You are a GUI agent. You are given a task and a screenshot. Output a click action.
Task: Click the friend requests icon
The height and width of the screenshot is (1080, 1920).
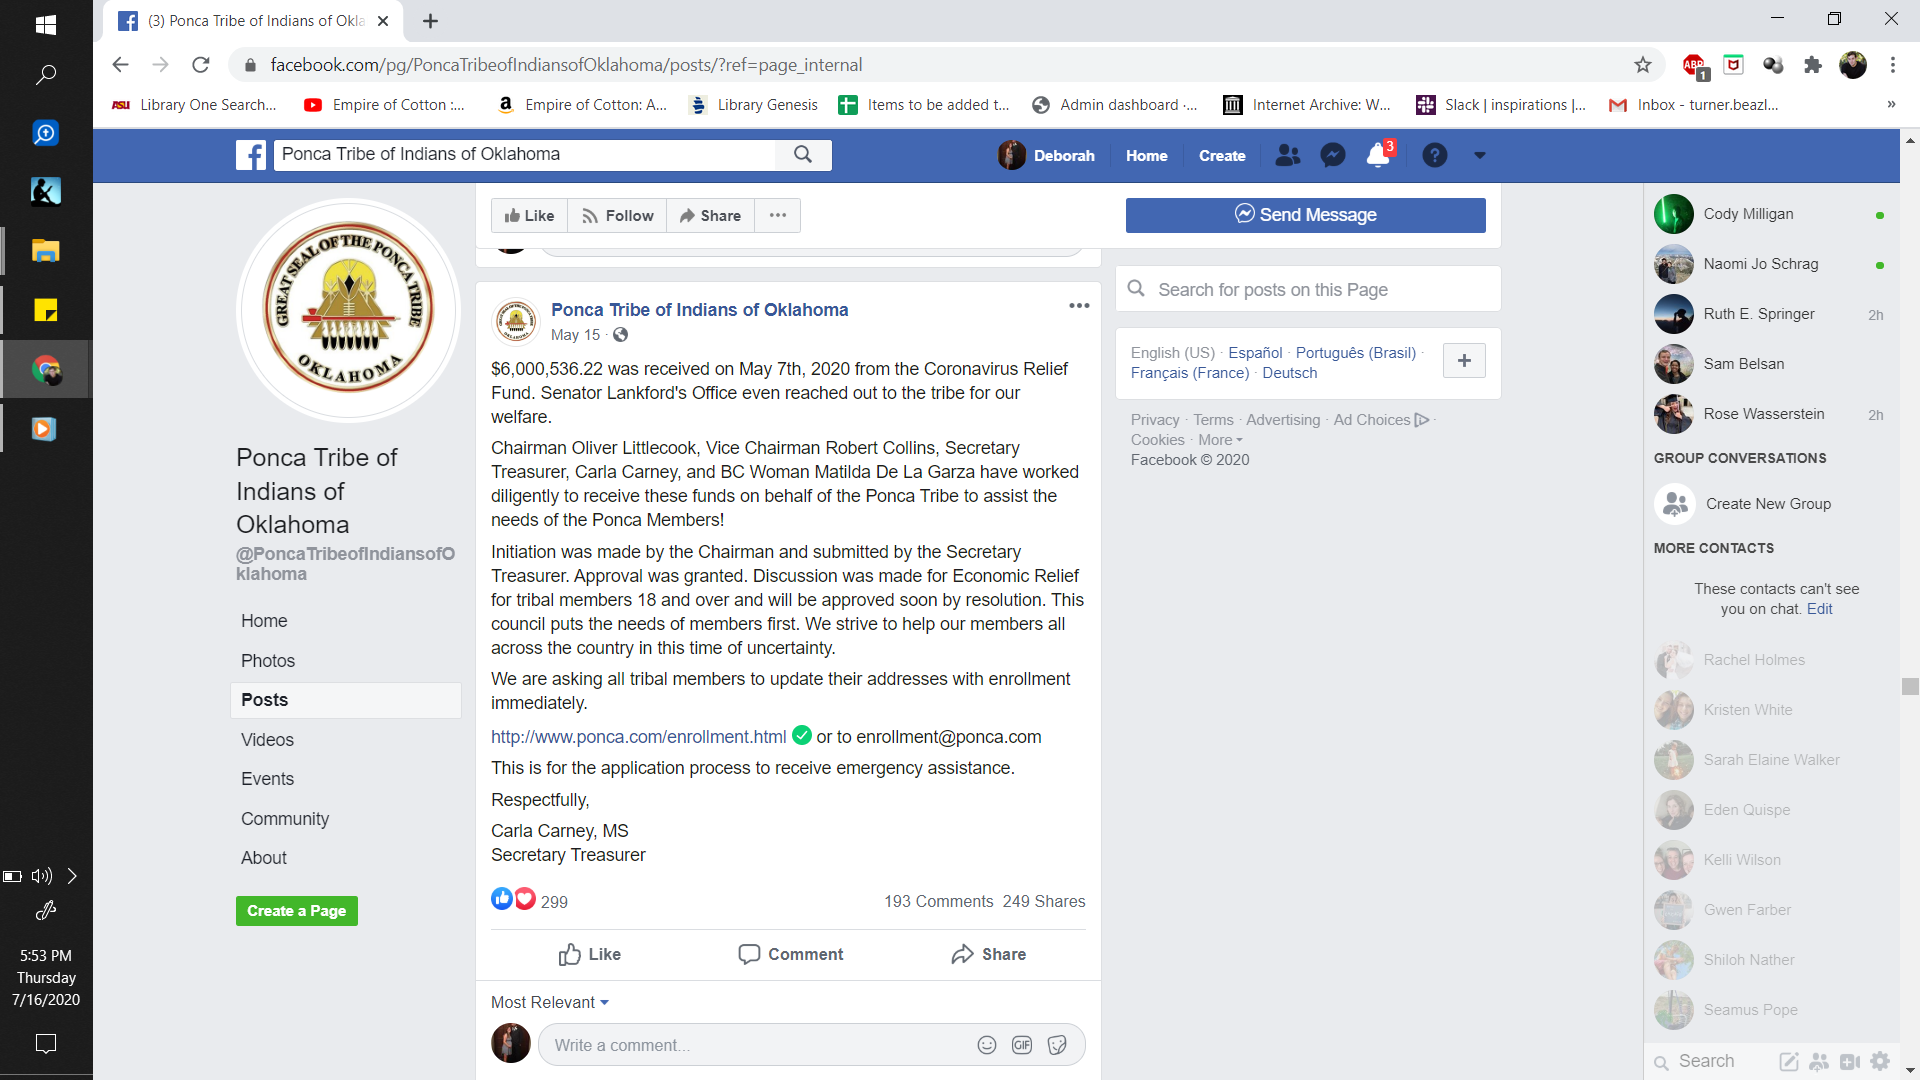[1287, 155]
